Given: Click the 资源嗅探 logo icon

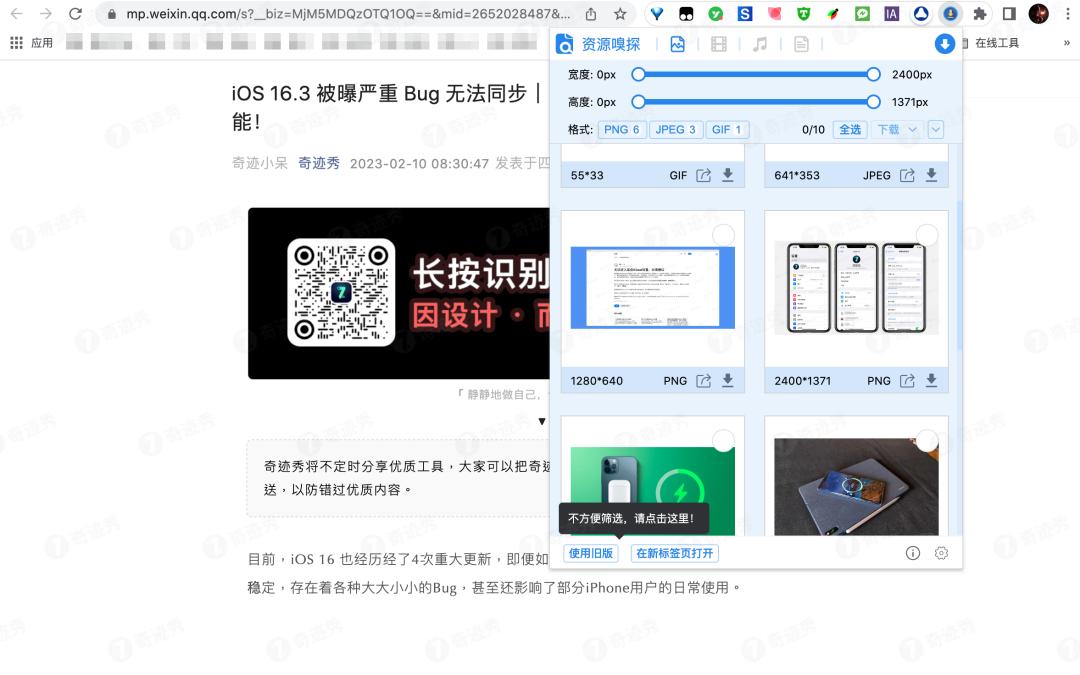Looking at the screenshot, I should (x=565, y=45).
